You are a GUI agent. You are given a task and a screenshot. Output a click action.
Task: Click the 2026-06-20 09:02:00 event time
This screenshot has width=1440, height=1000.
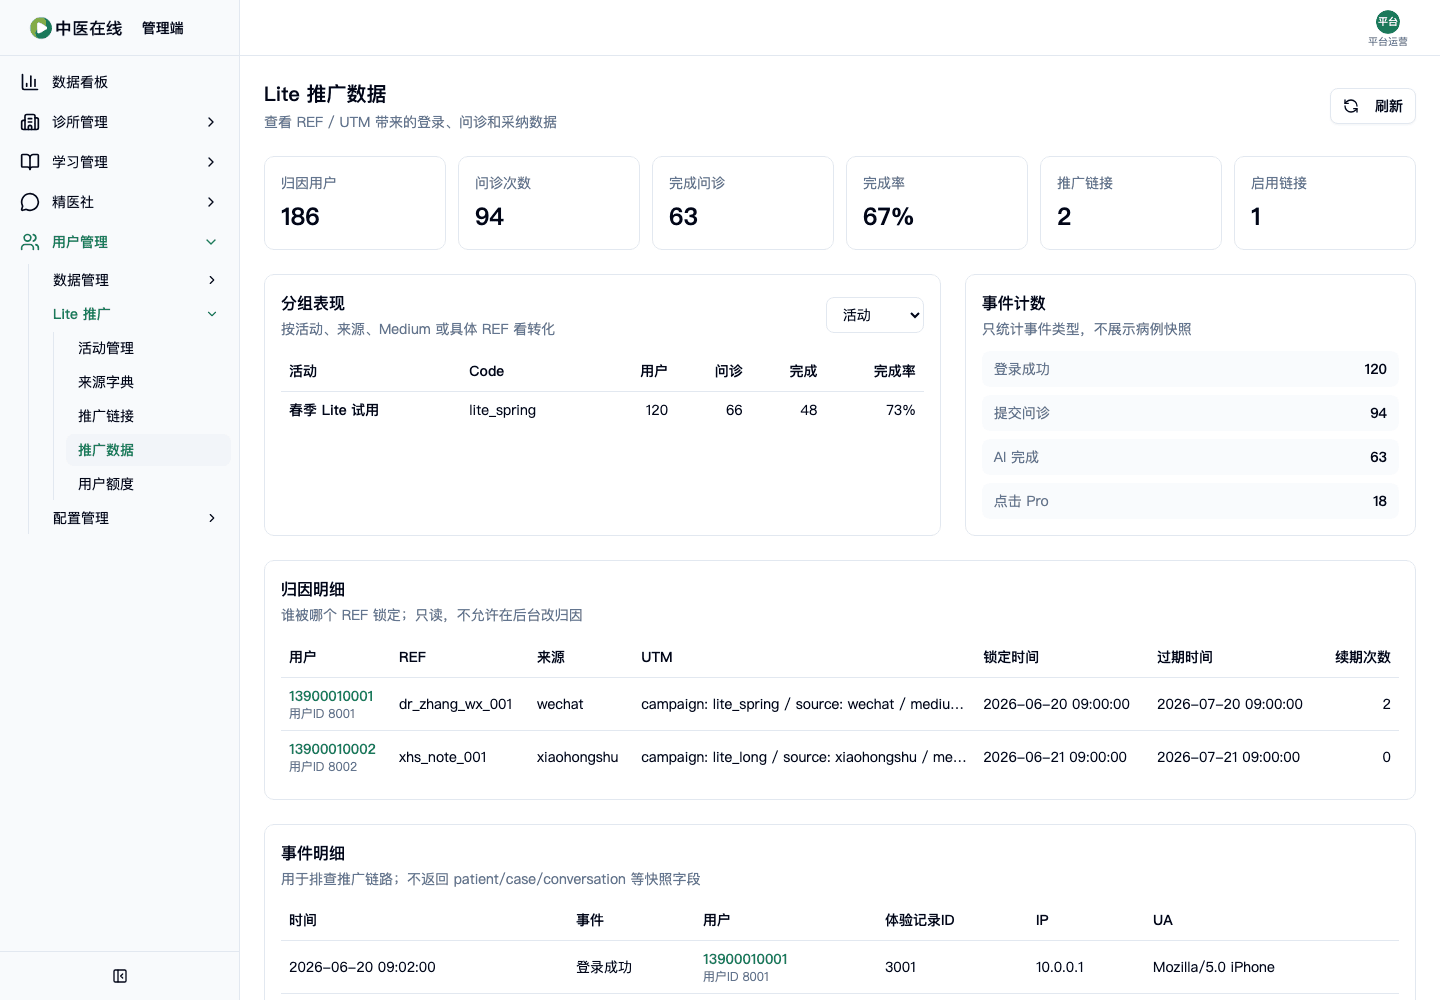(362, 967)
